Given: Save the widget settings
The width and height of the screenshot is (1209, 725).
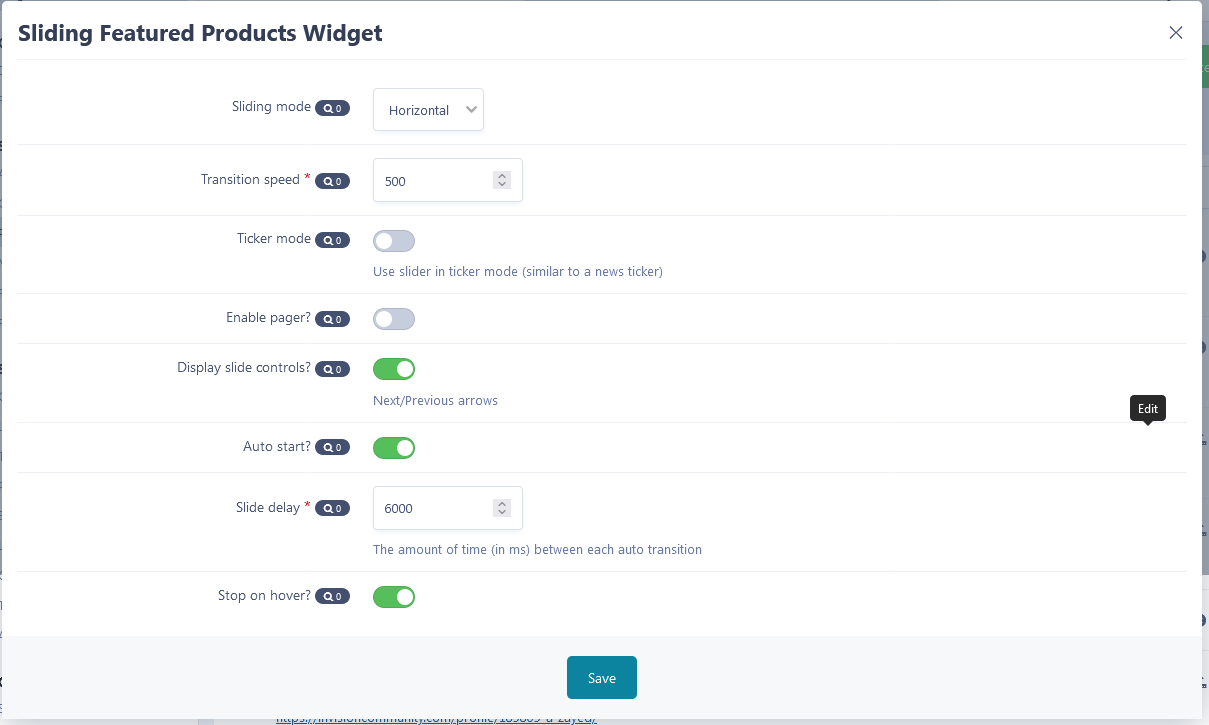Looking at the screenshot, I should (x=602, y=678).
